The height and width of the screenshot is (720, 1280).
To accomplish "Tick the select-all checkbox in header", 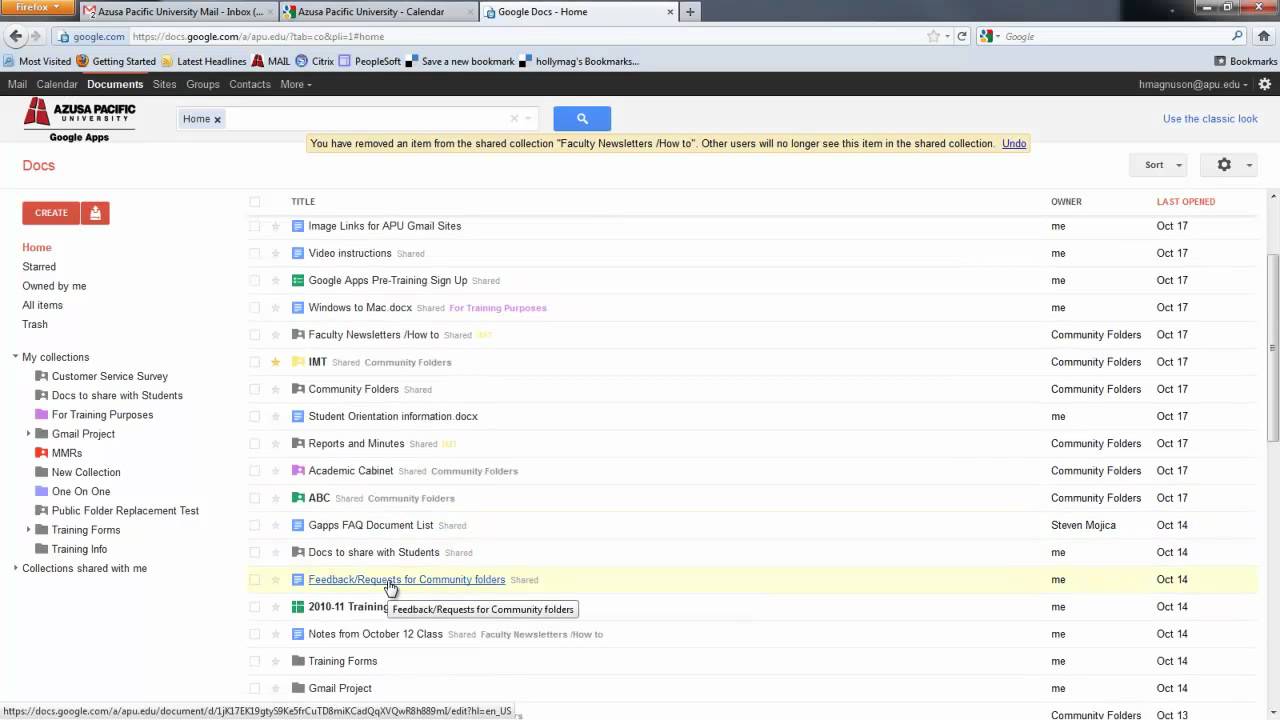I will click(255, 202).
